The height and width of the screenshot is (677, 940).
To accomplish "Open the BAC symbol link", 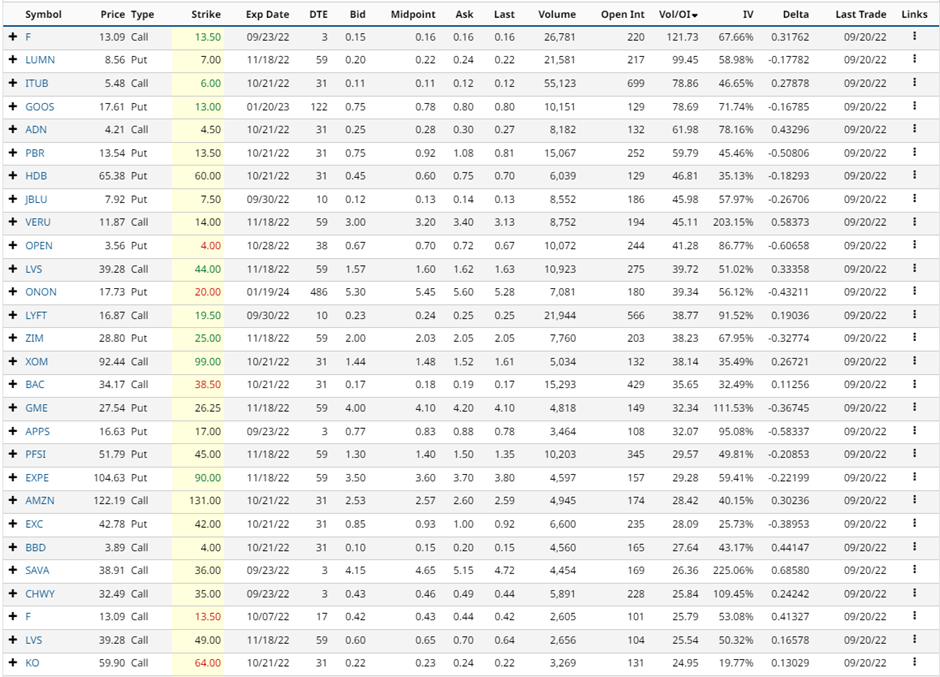I will pyautogui.click(x=35, y=384).
